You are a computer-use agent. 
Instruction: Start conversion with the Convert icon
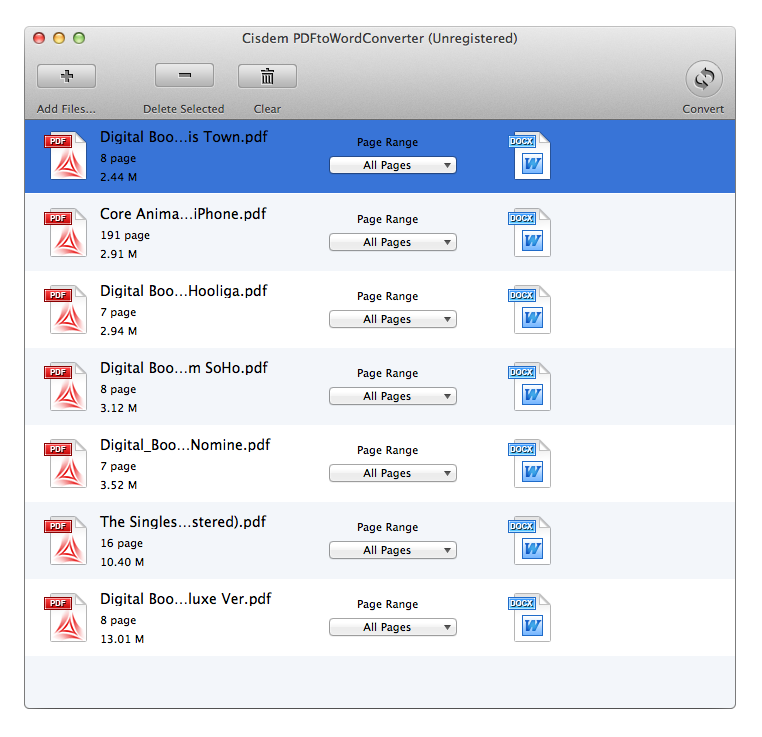(704, 78)
